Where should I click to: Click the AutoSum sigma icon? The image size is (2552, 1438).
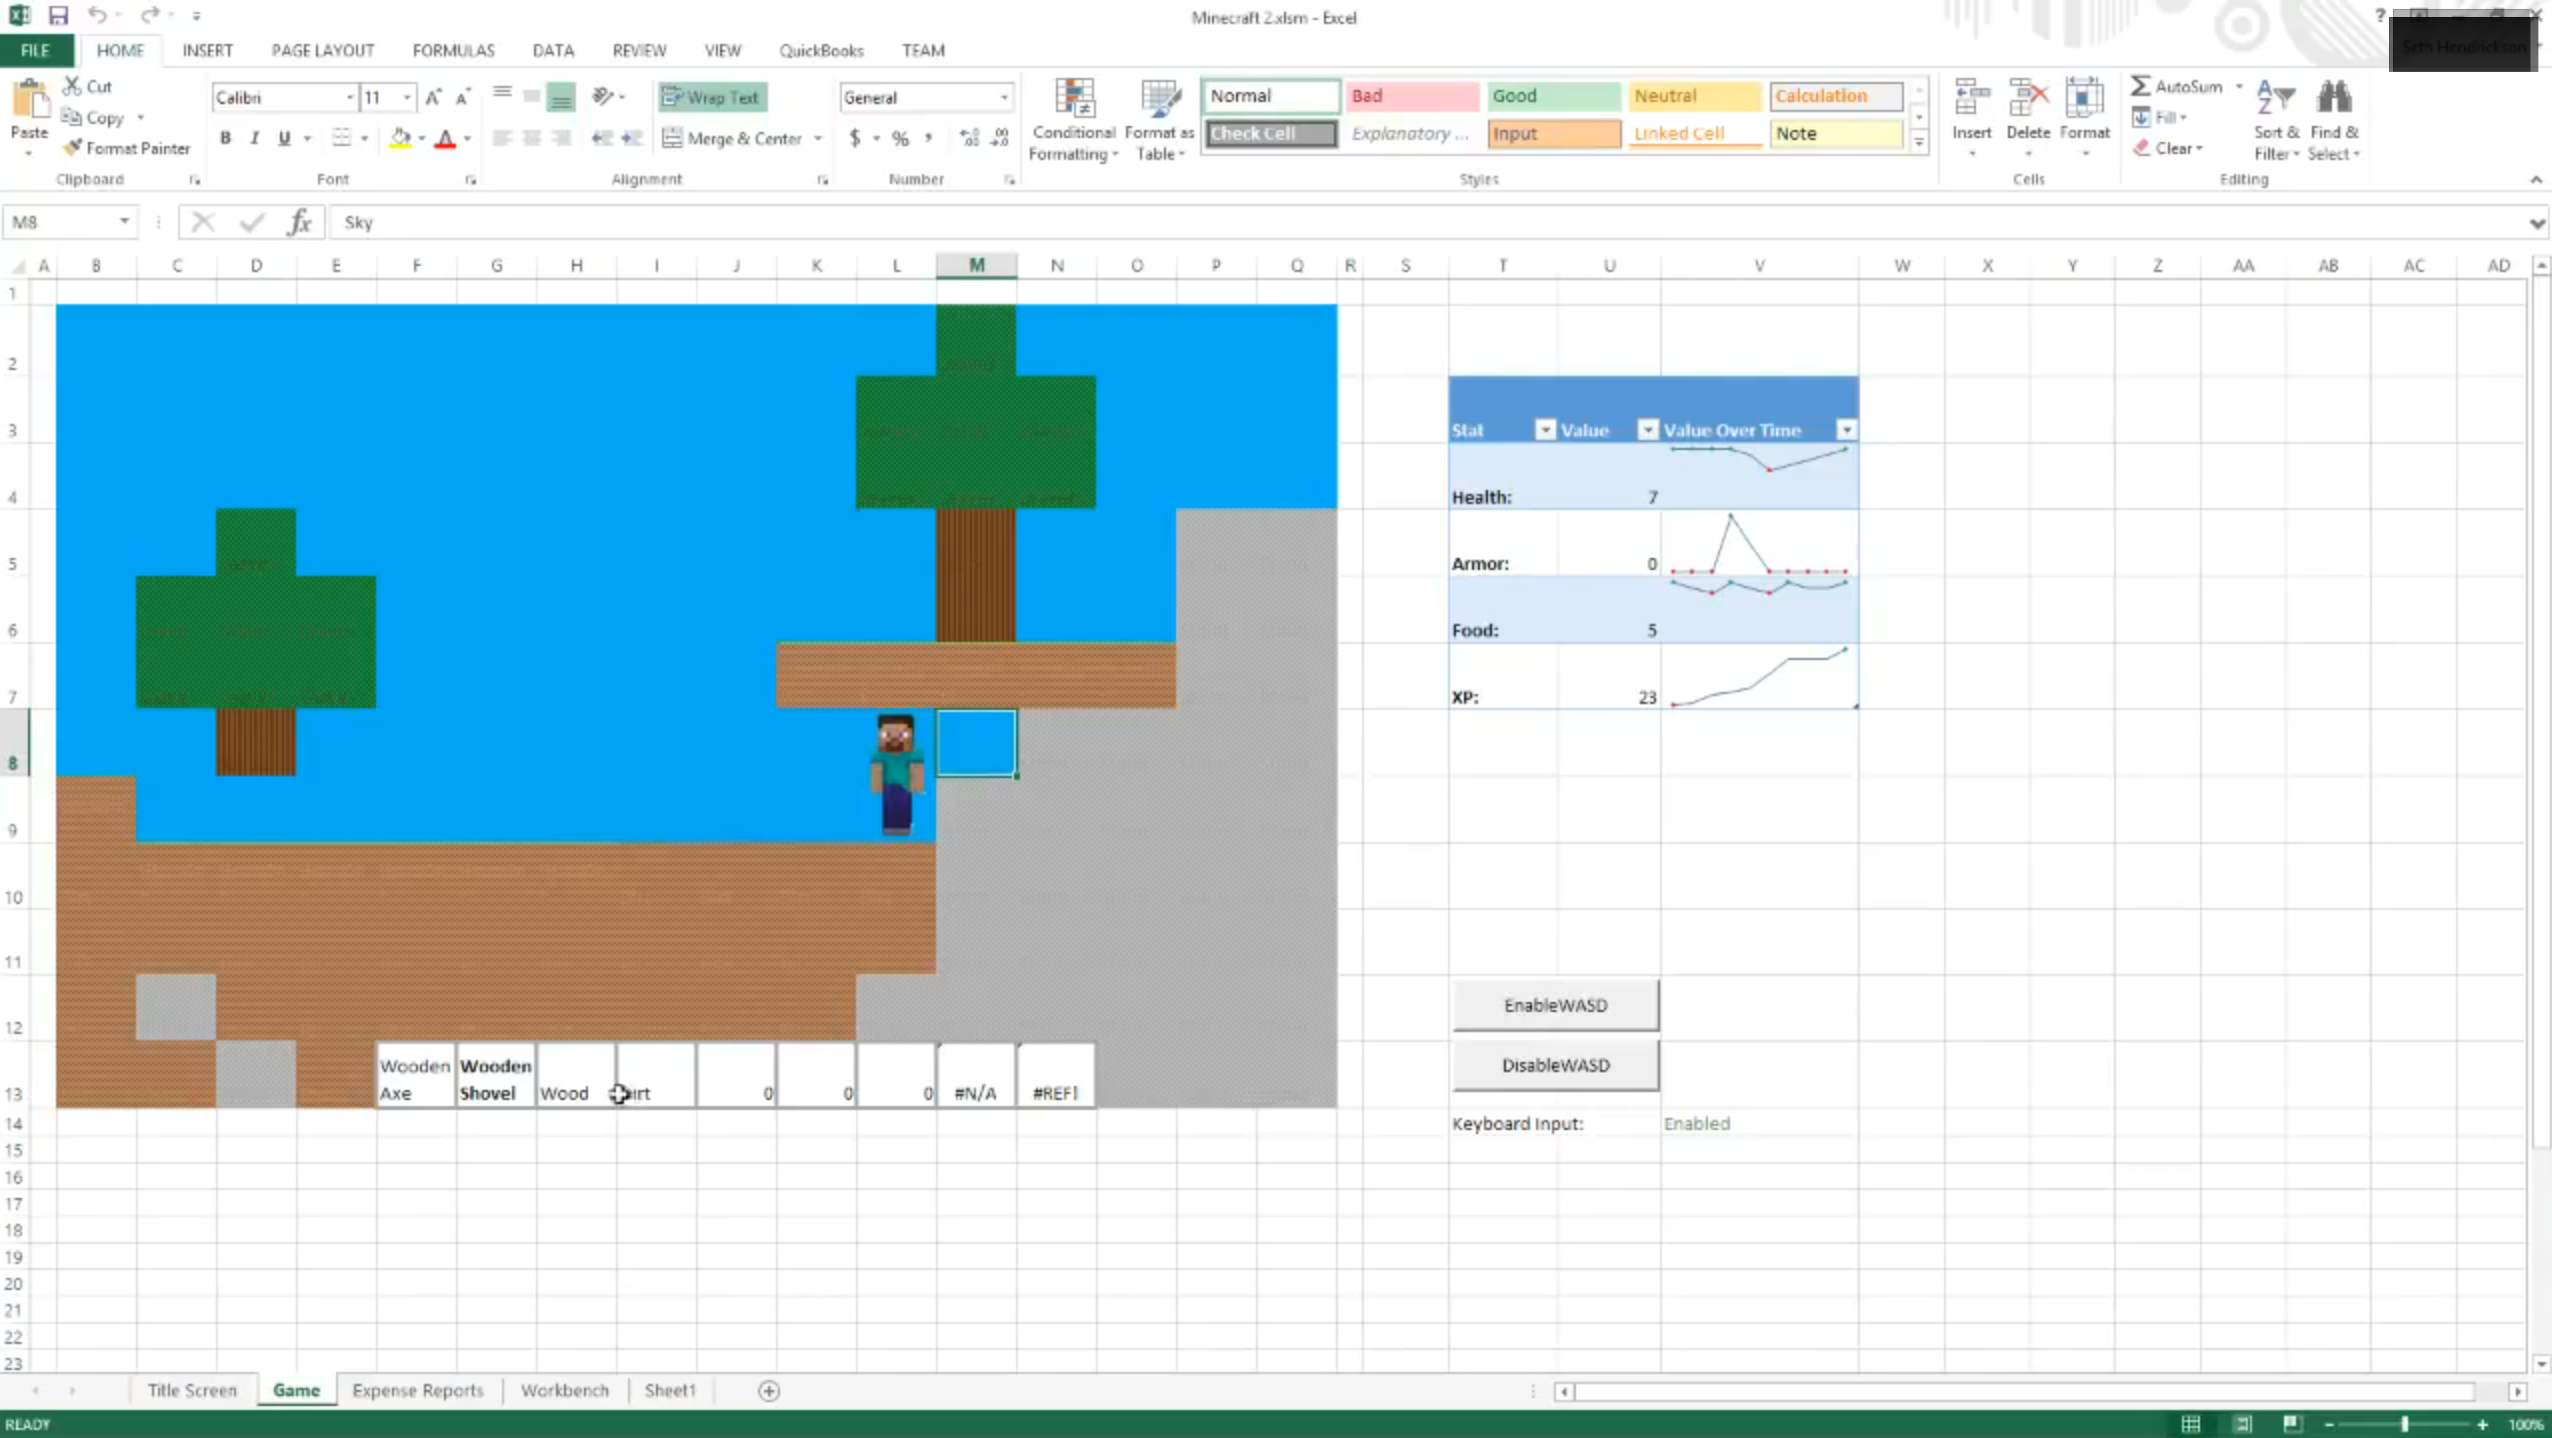coord(2139,86)
